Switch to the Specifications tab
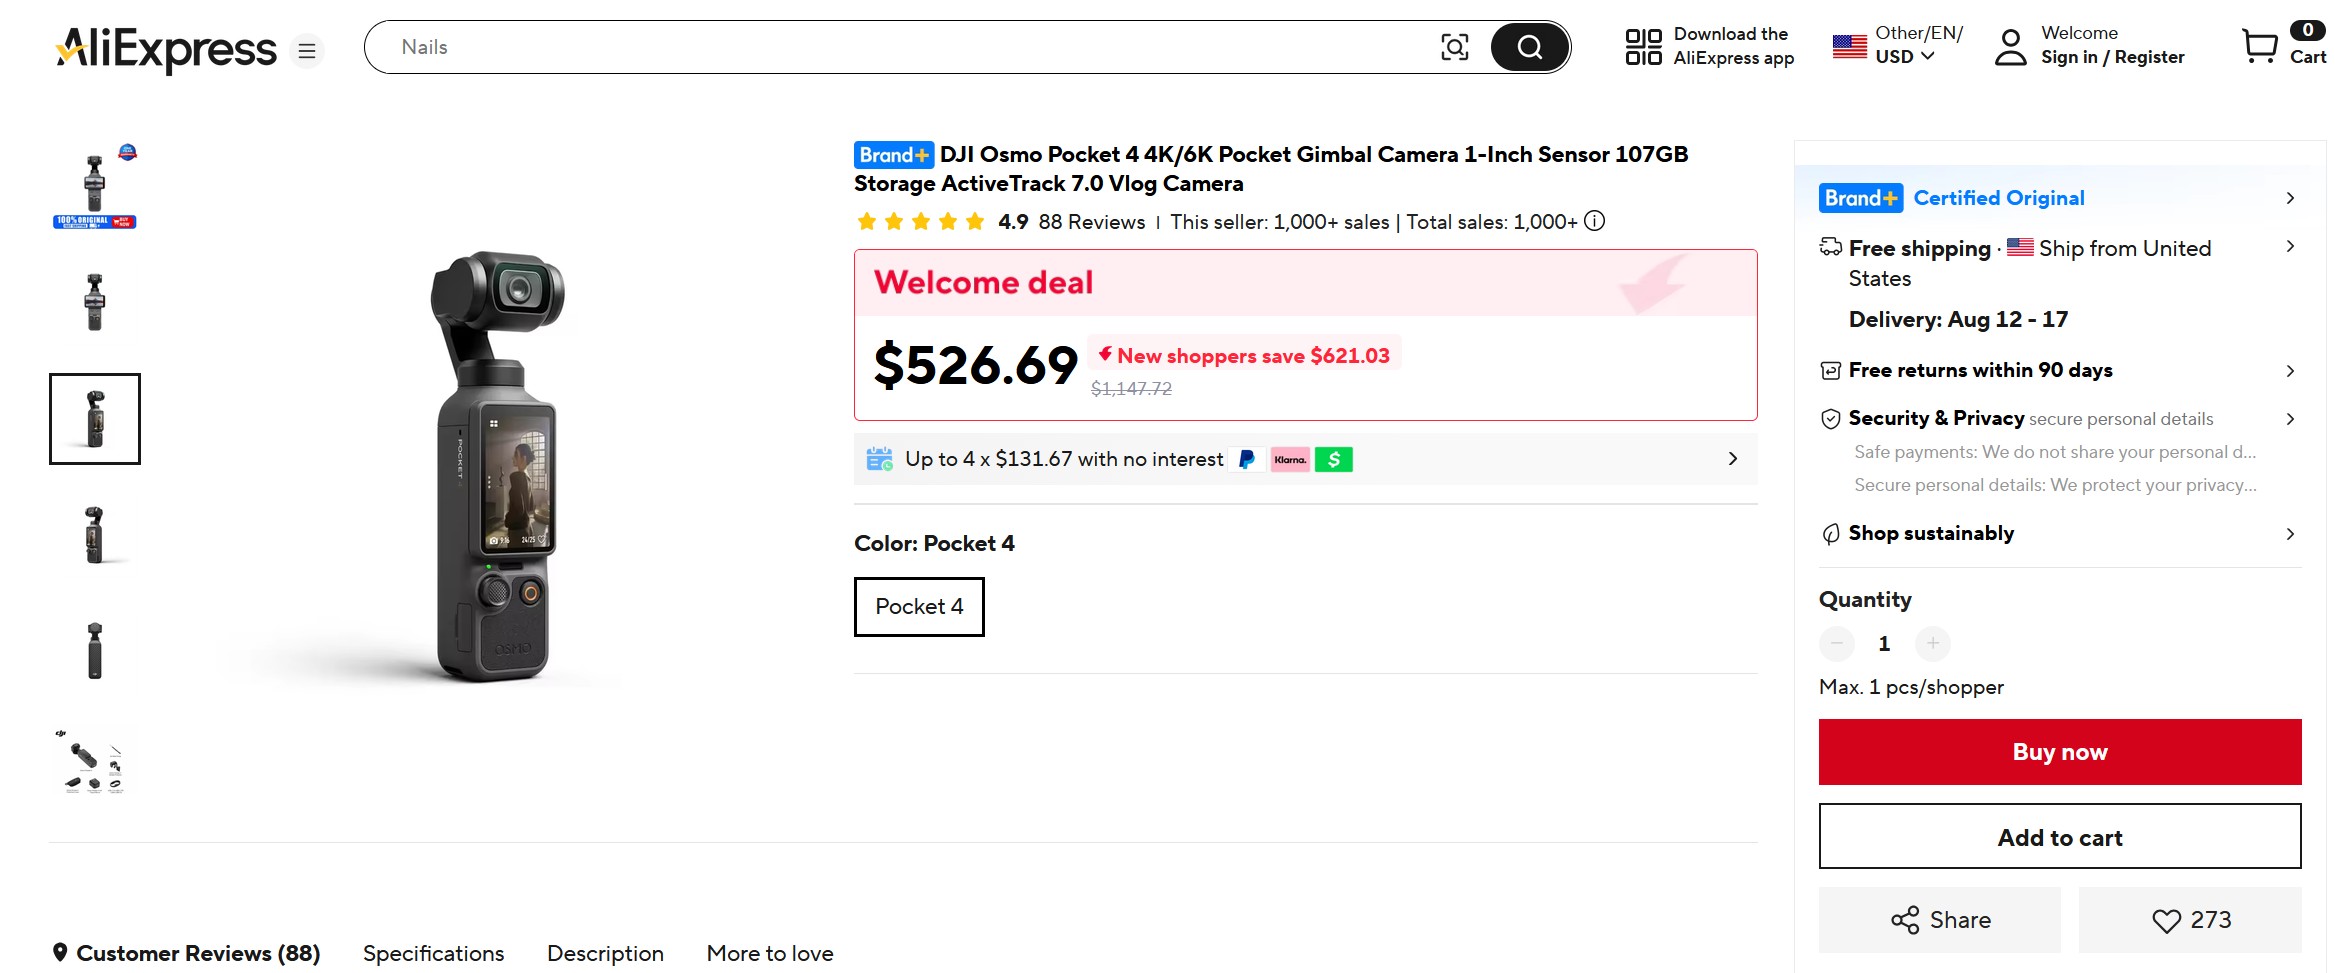Screen dimensions: 2335x973 pos(433,953)
